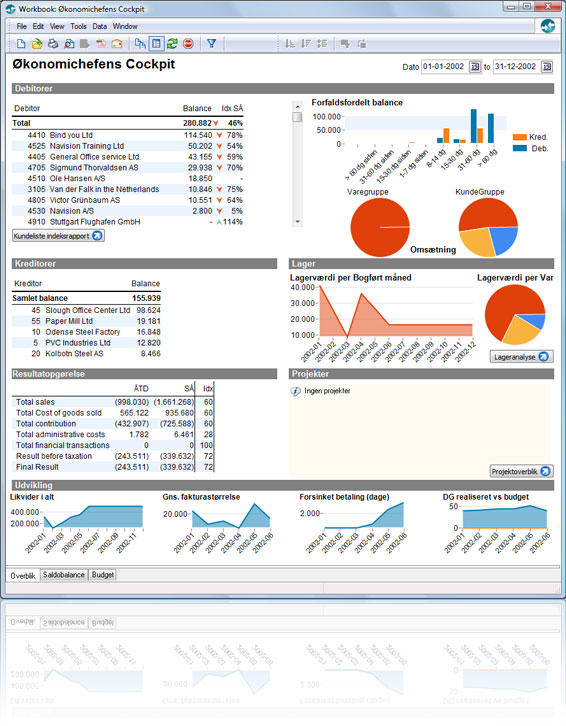The height and width of the screenshot is (726, 566).
Task: Open the View menu
Action: [x=57, y=26]
